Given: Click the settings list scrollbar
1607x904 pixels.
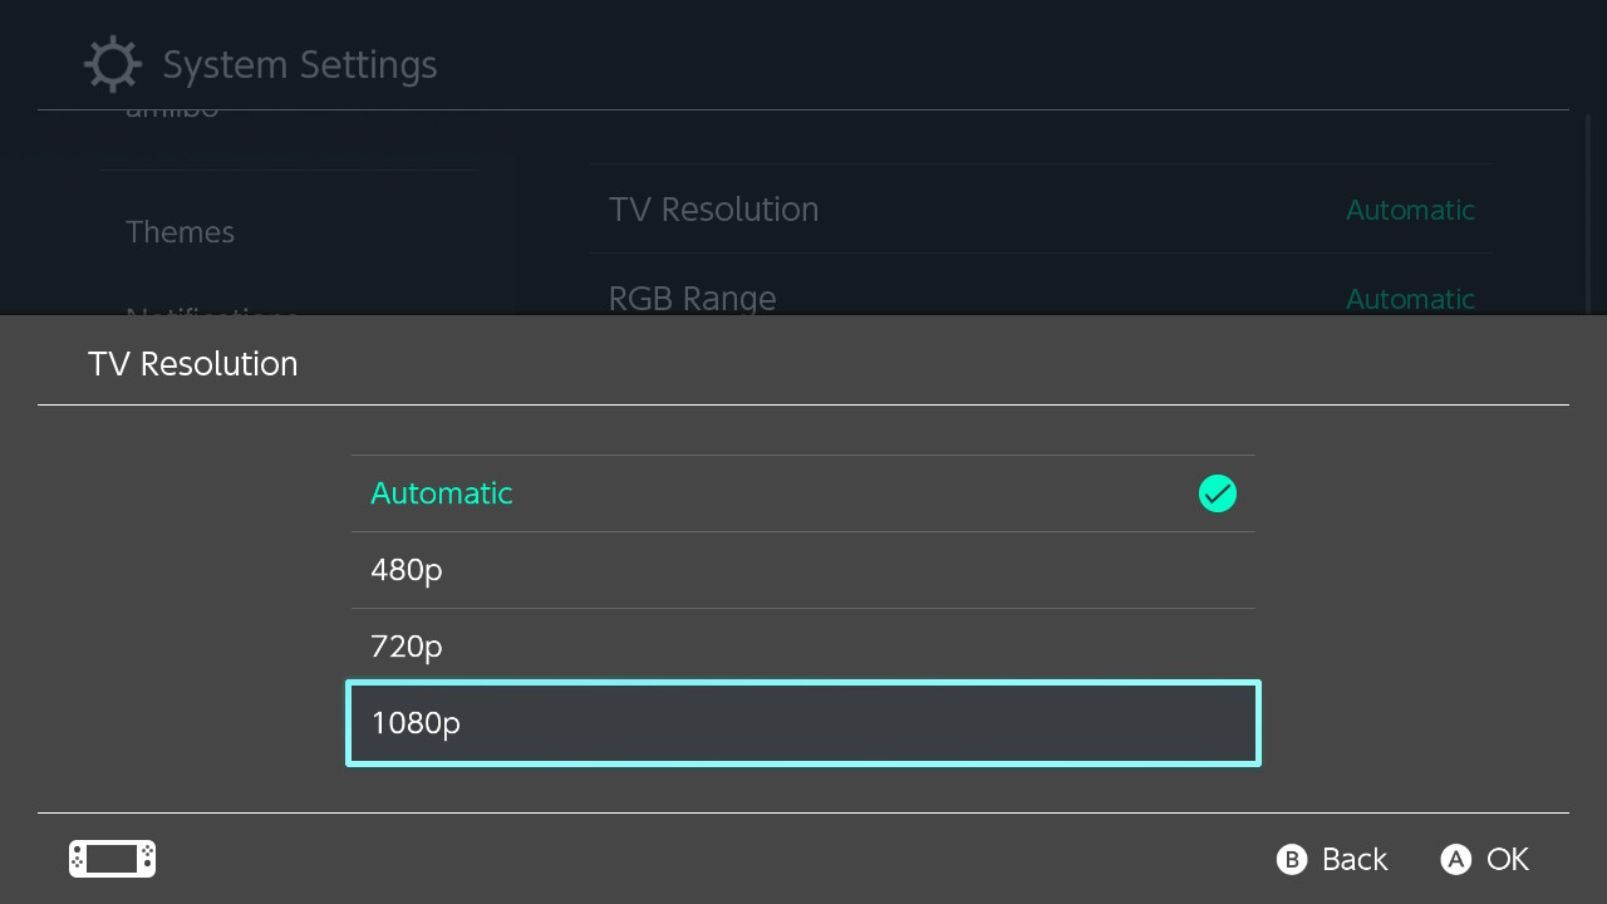Looking at the screenshot, I should (1587, 210).
